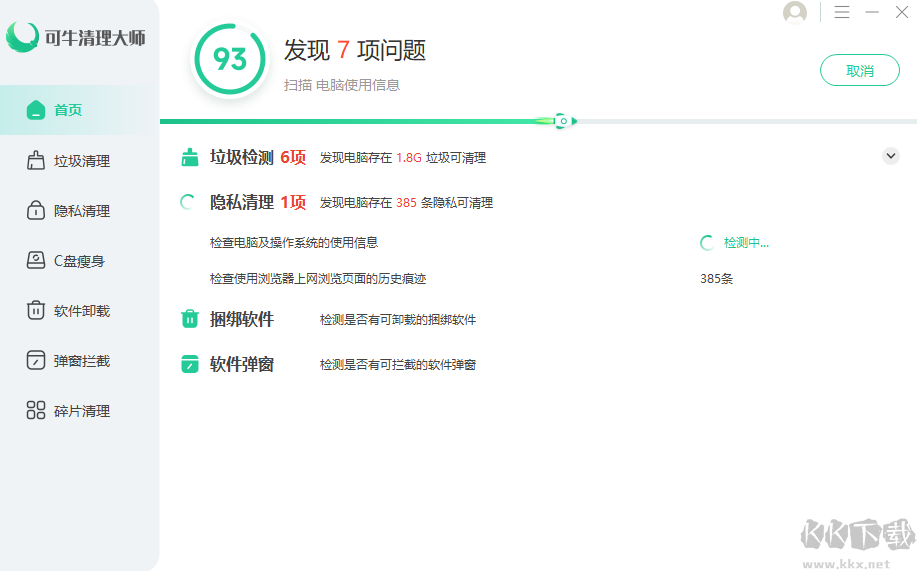Open 碎片清理 section

pos(80,411)
